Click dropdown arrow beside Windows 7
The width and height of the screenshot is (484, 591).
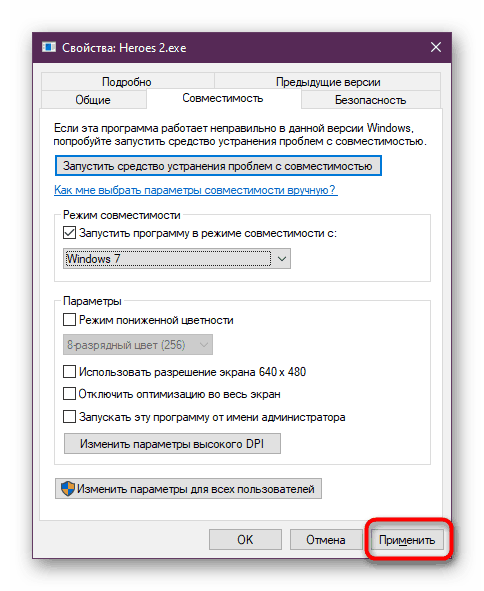click(282, 259)
